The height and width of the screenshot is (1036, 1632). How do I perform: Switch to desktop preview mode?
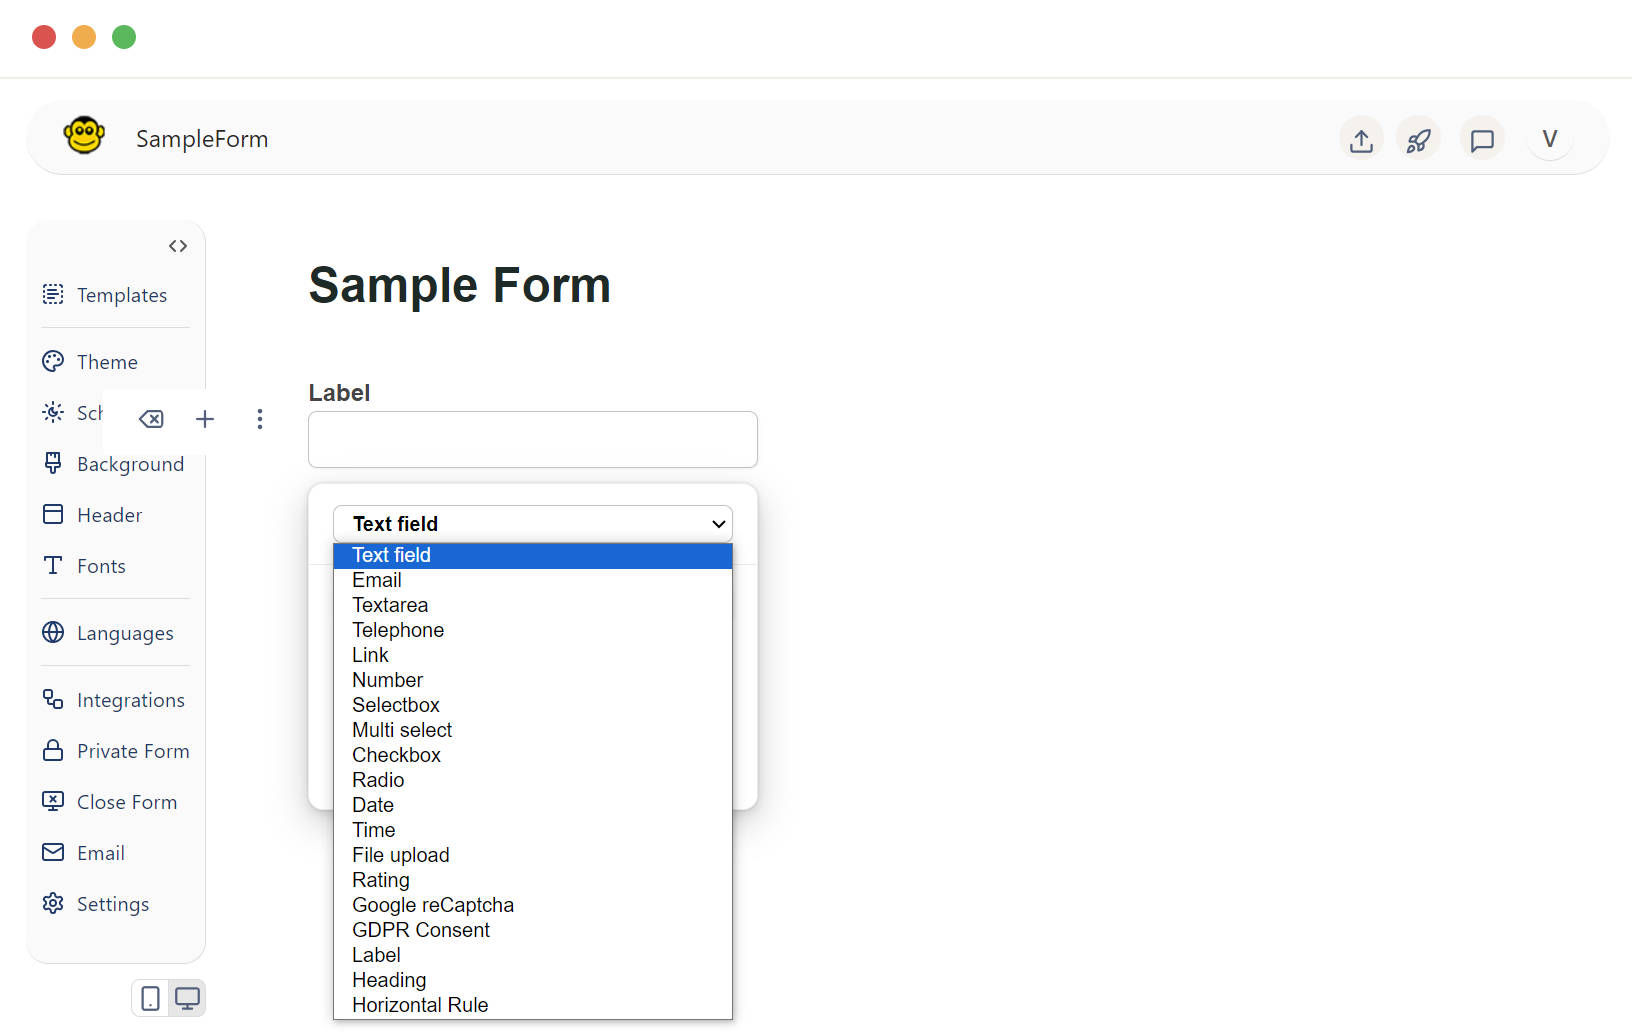[187, 998]
